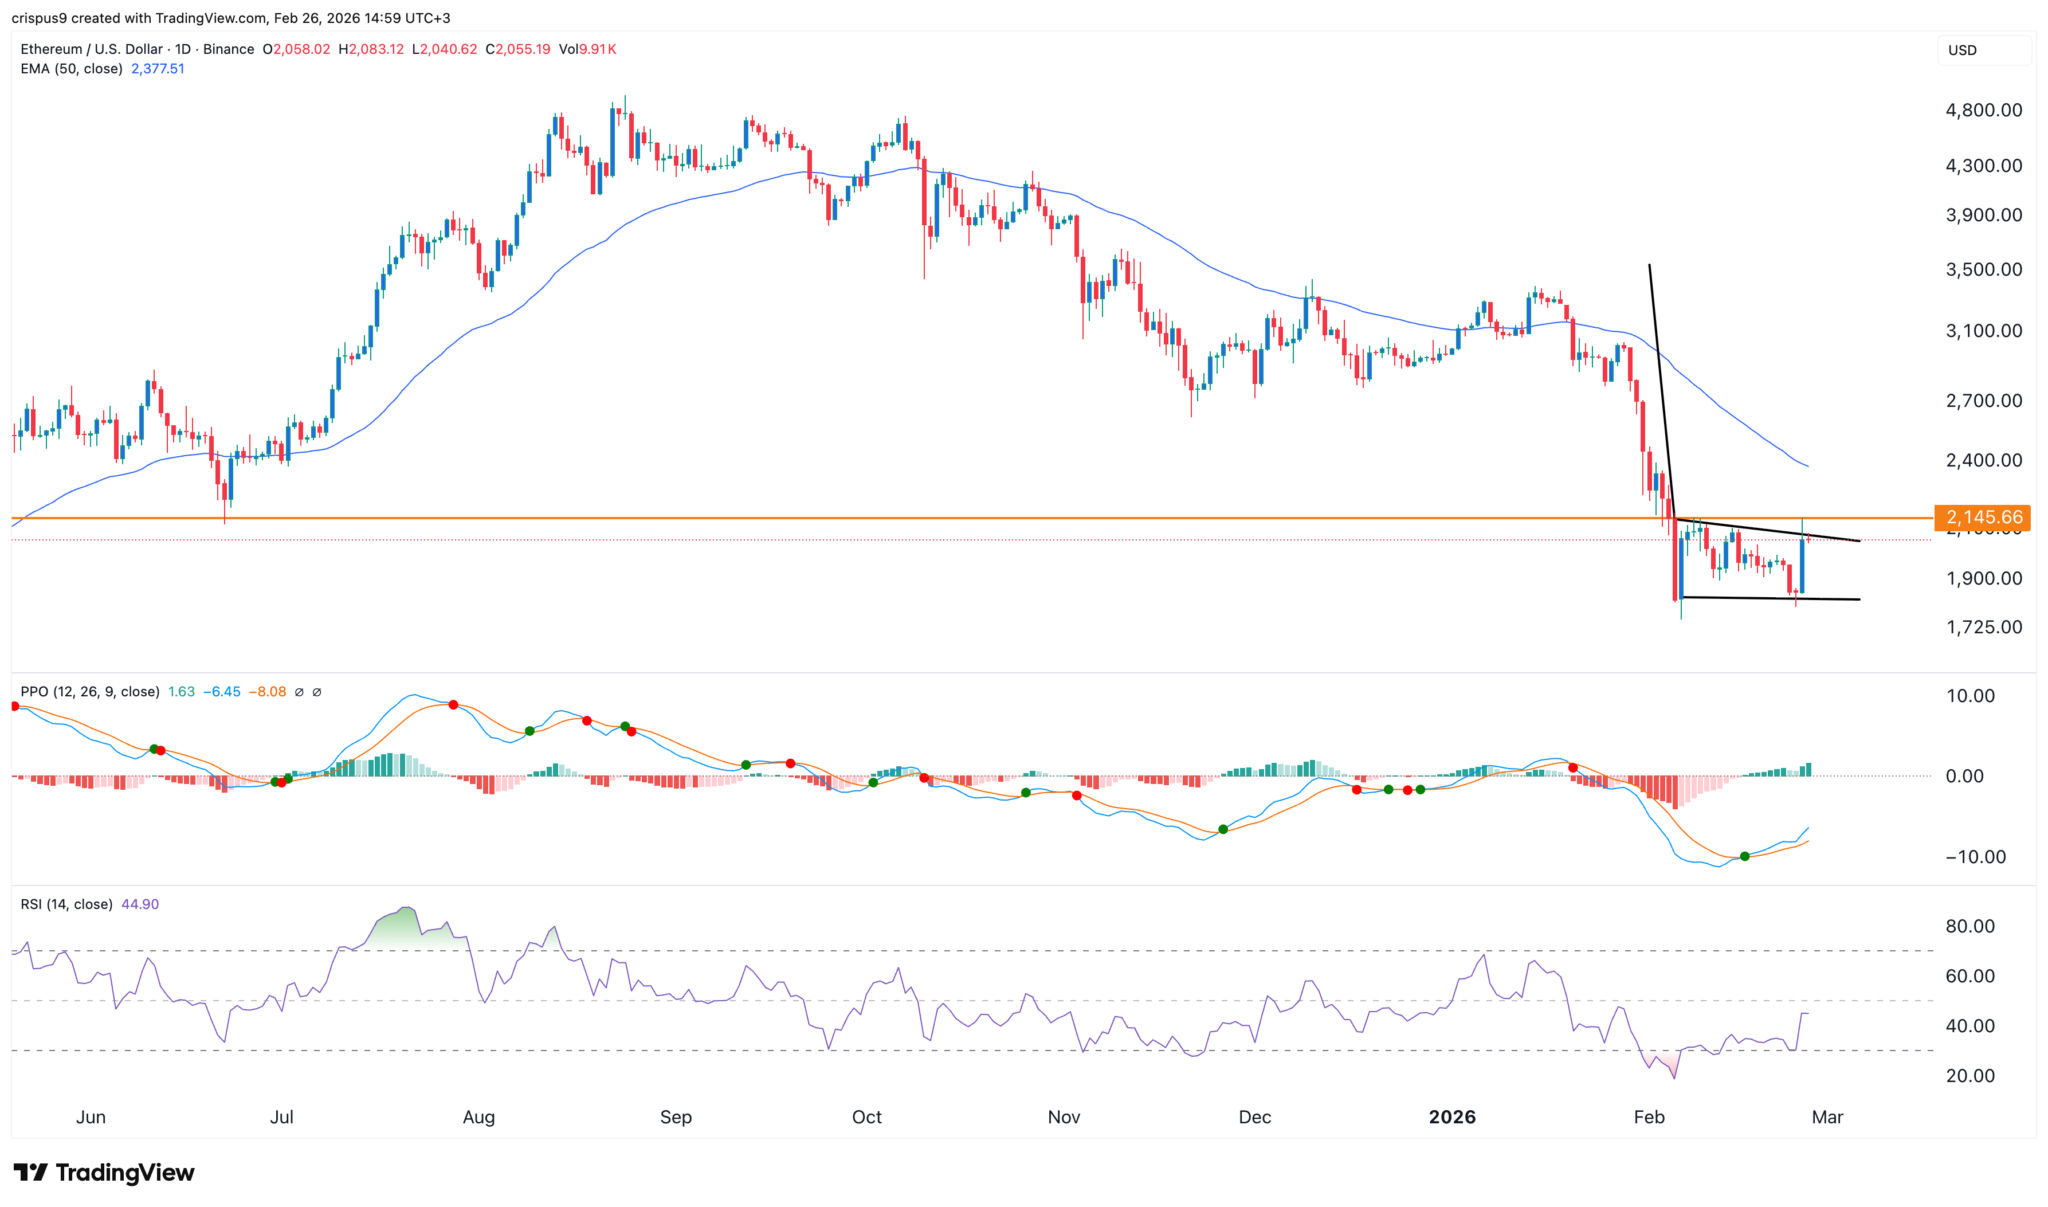Click the TradingView logo at bottom left
The height and width of the screenshot is (1207, 2048).
(x=104, y=1172)
